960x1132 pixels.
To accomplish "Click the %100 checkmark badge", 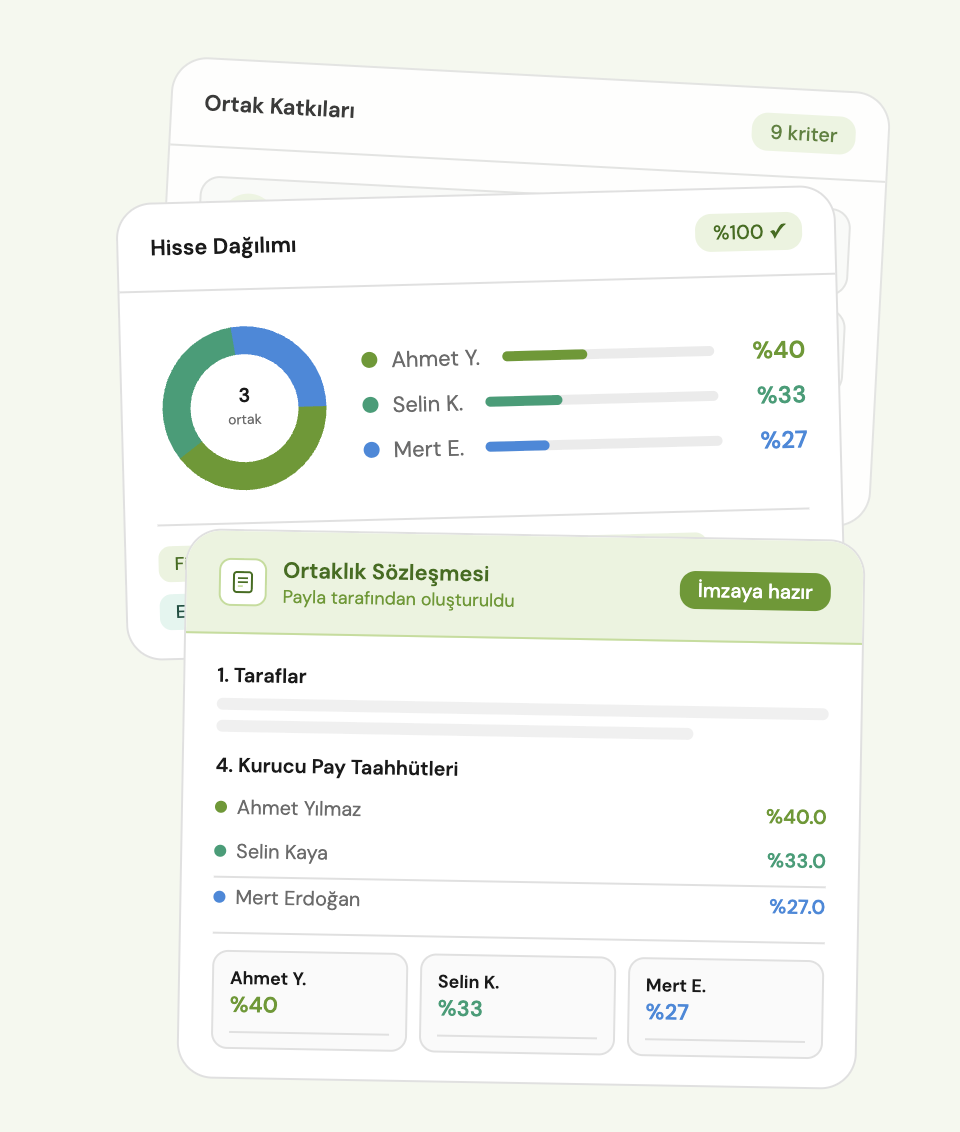I will (749, 232).
